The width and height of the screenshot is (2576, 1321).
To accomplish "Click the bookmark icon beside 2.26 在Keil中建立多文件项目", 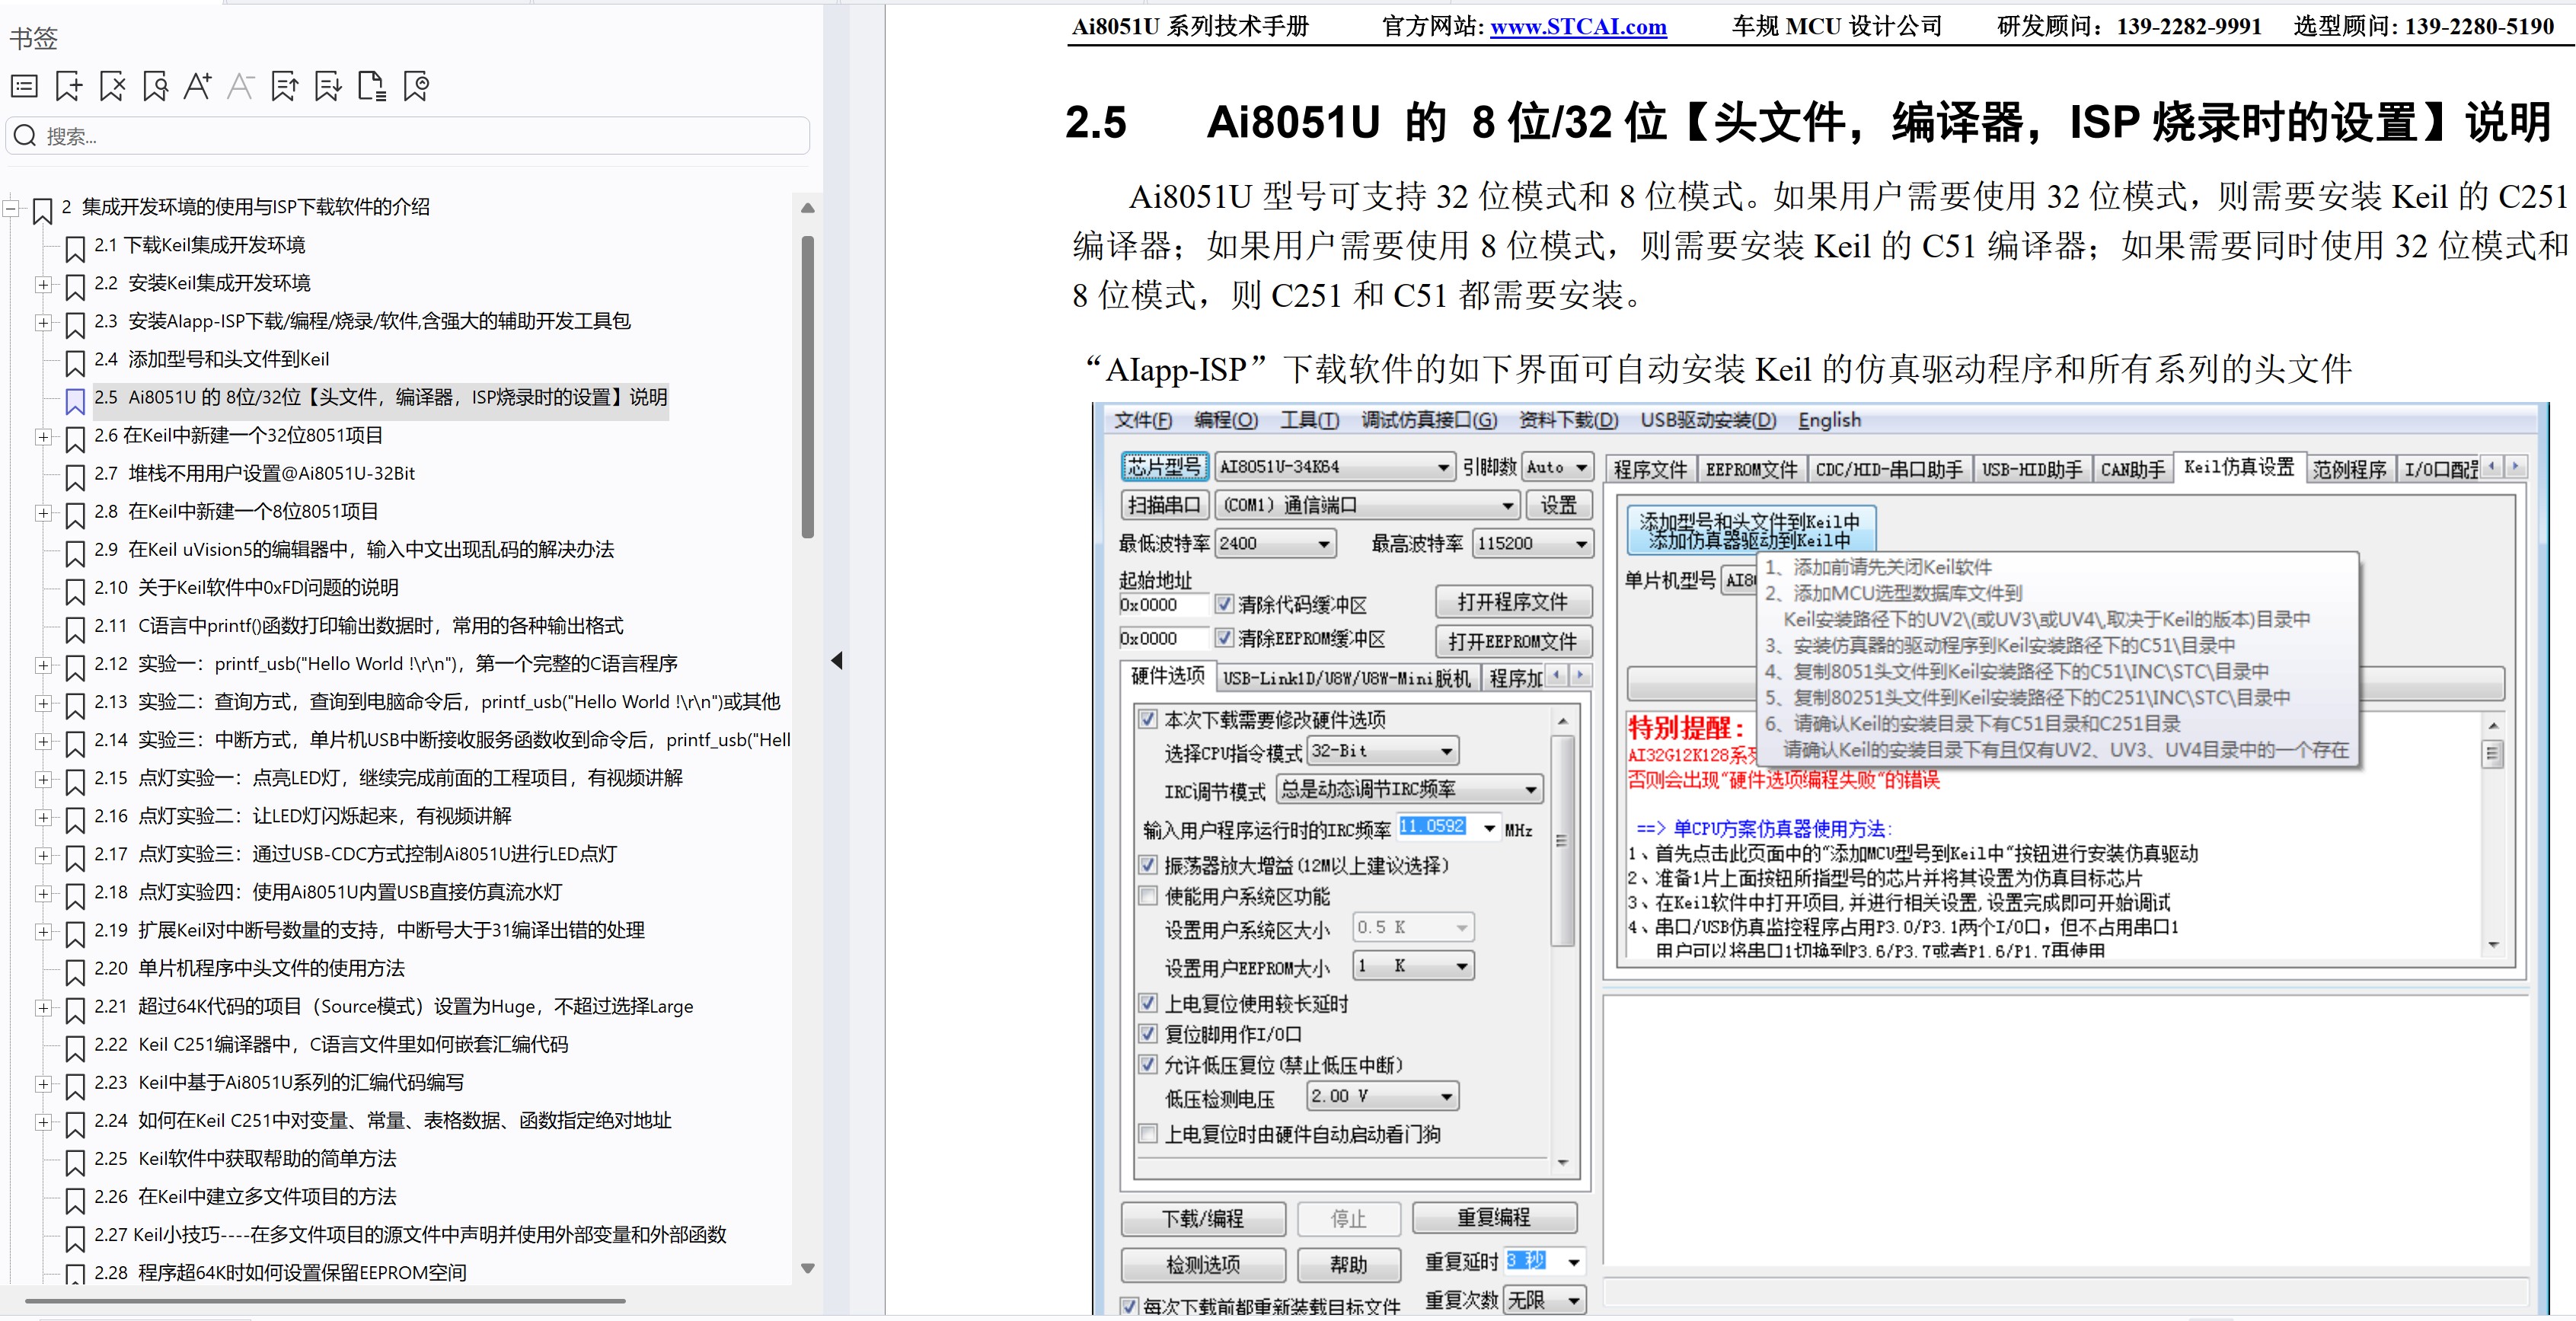I will pyautogui.click(x=75, y=1199).
